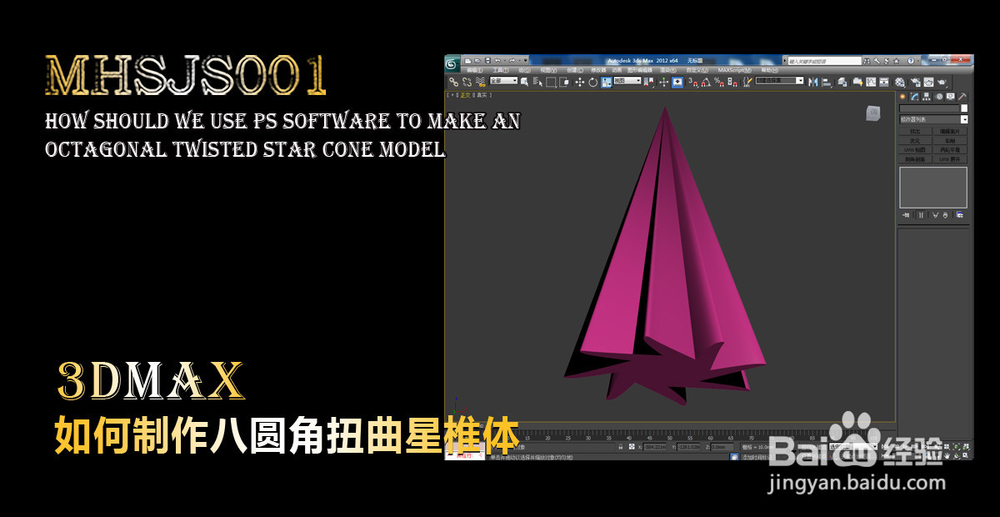This screenshot has height=517, width=1000.
Task: Open Select by Name tool
Action: 537,82
